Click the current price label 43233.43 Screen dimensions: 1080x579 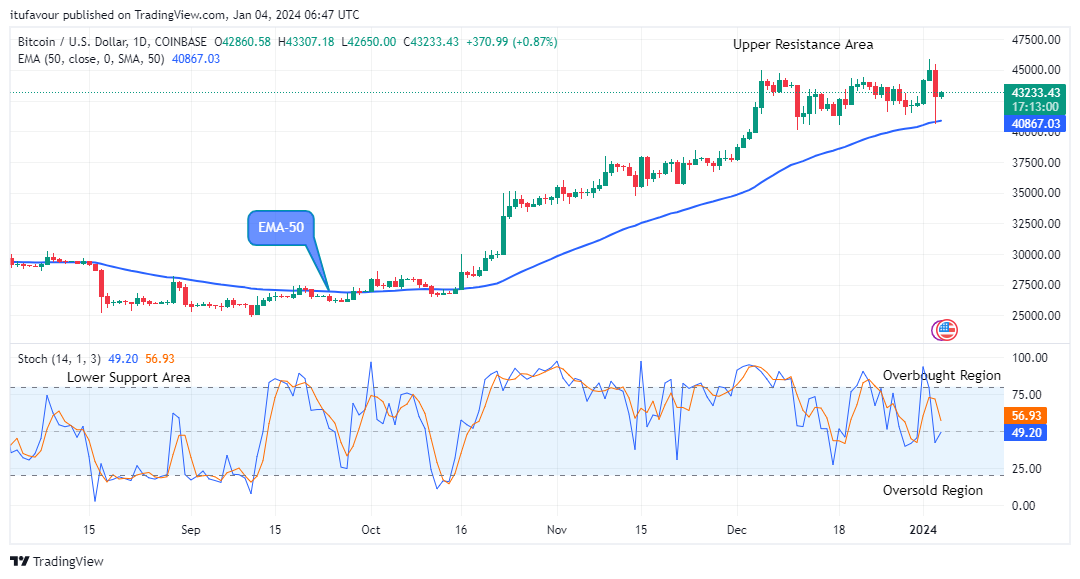point(1036,92)
